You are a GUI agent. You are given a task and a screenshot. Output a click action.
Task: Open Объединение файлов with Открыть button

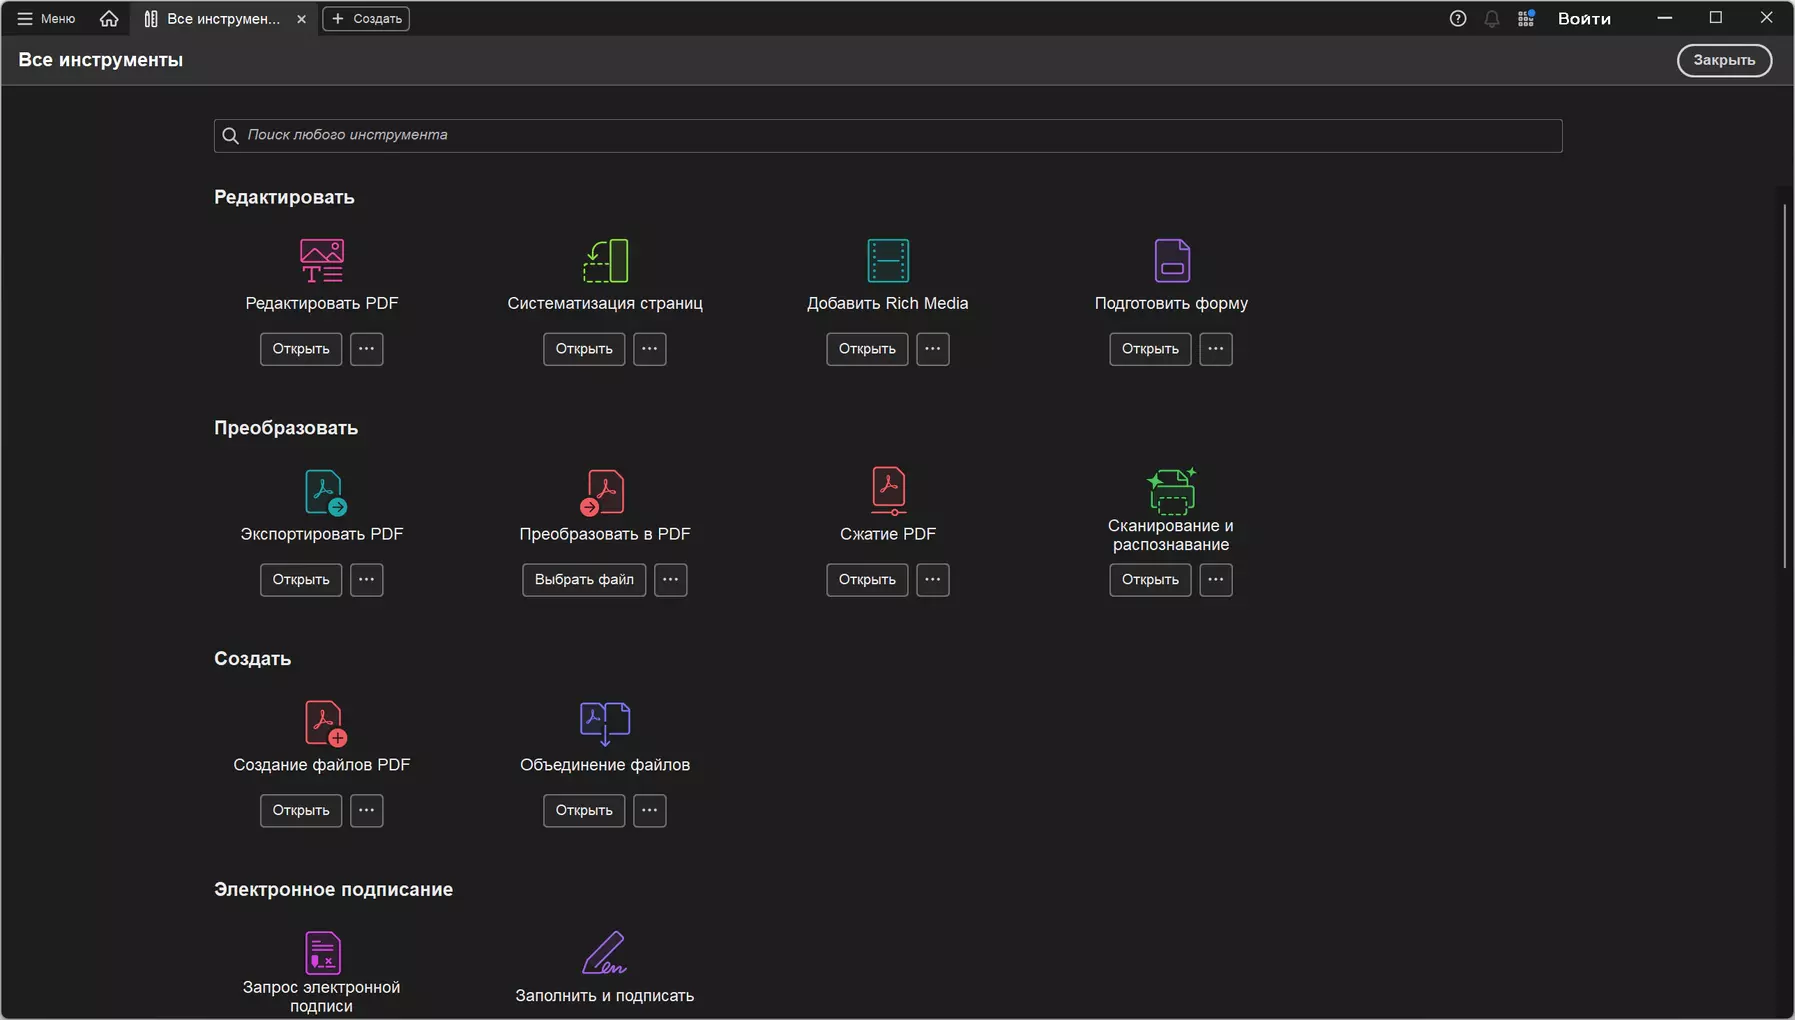(x=584, y=811)
